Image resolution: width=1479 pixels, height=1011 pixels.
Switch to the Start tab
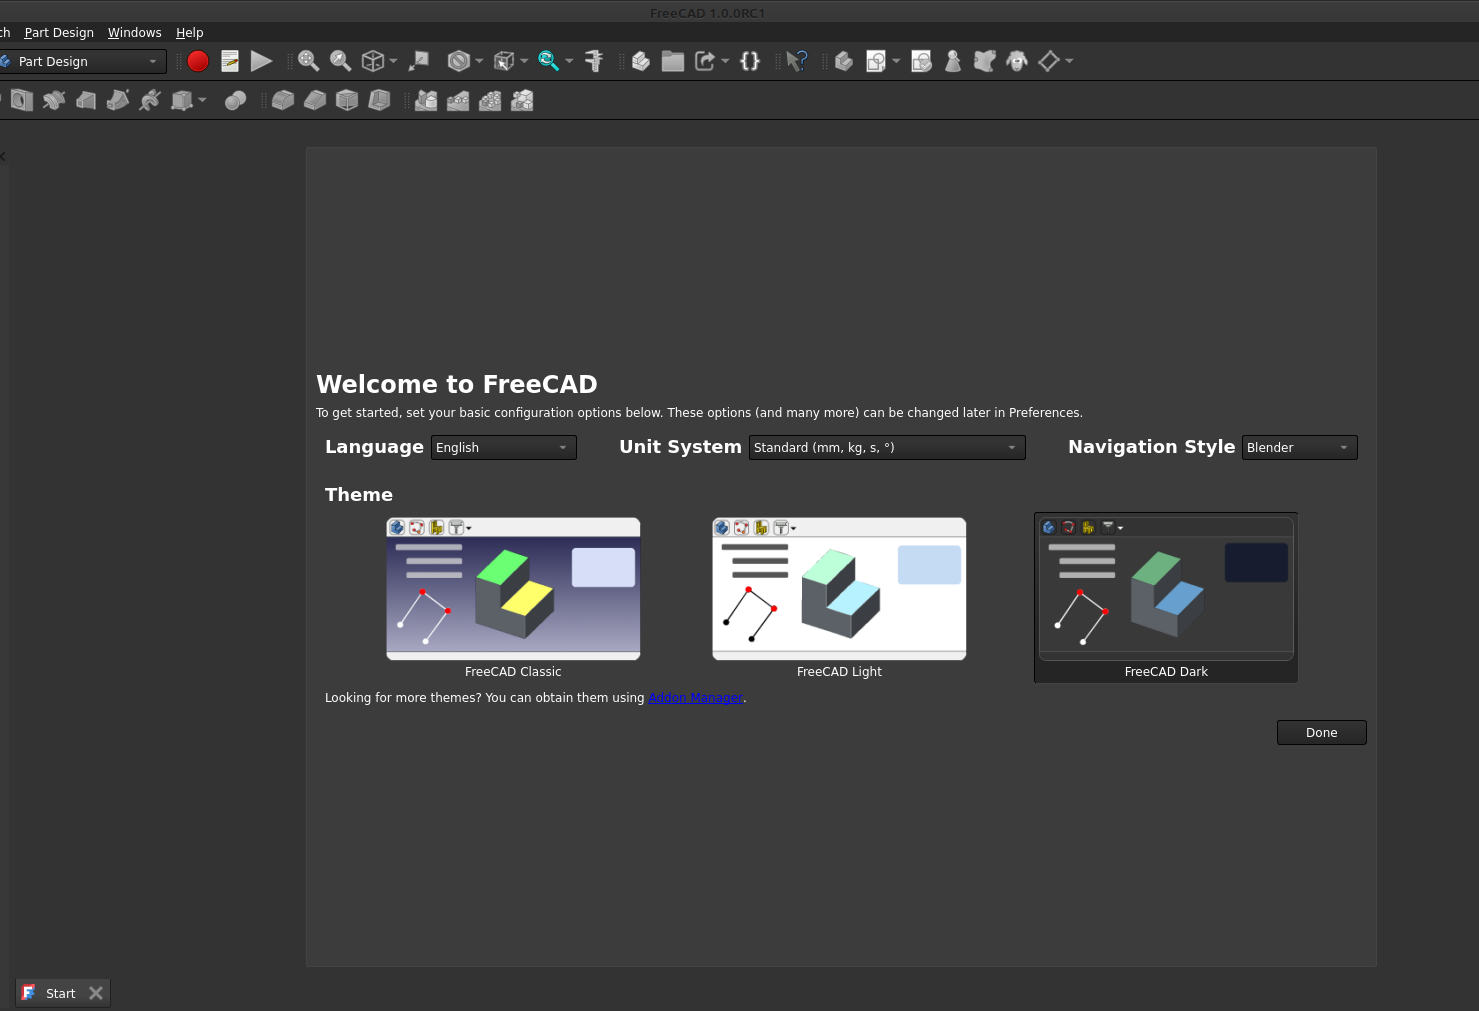60,993
